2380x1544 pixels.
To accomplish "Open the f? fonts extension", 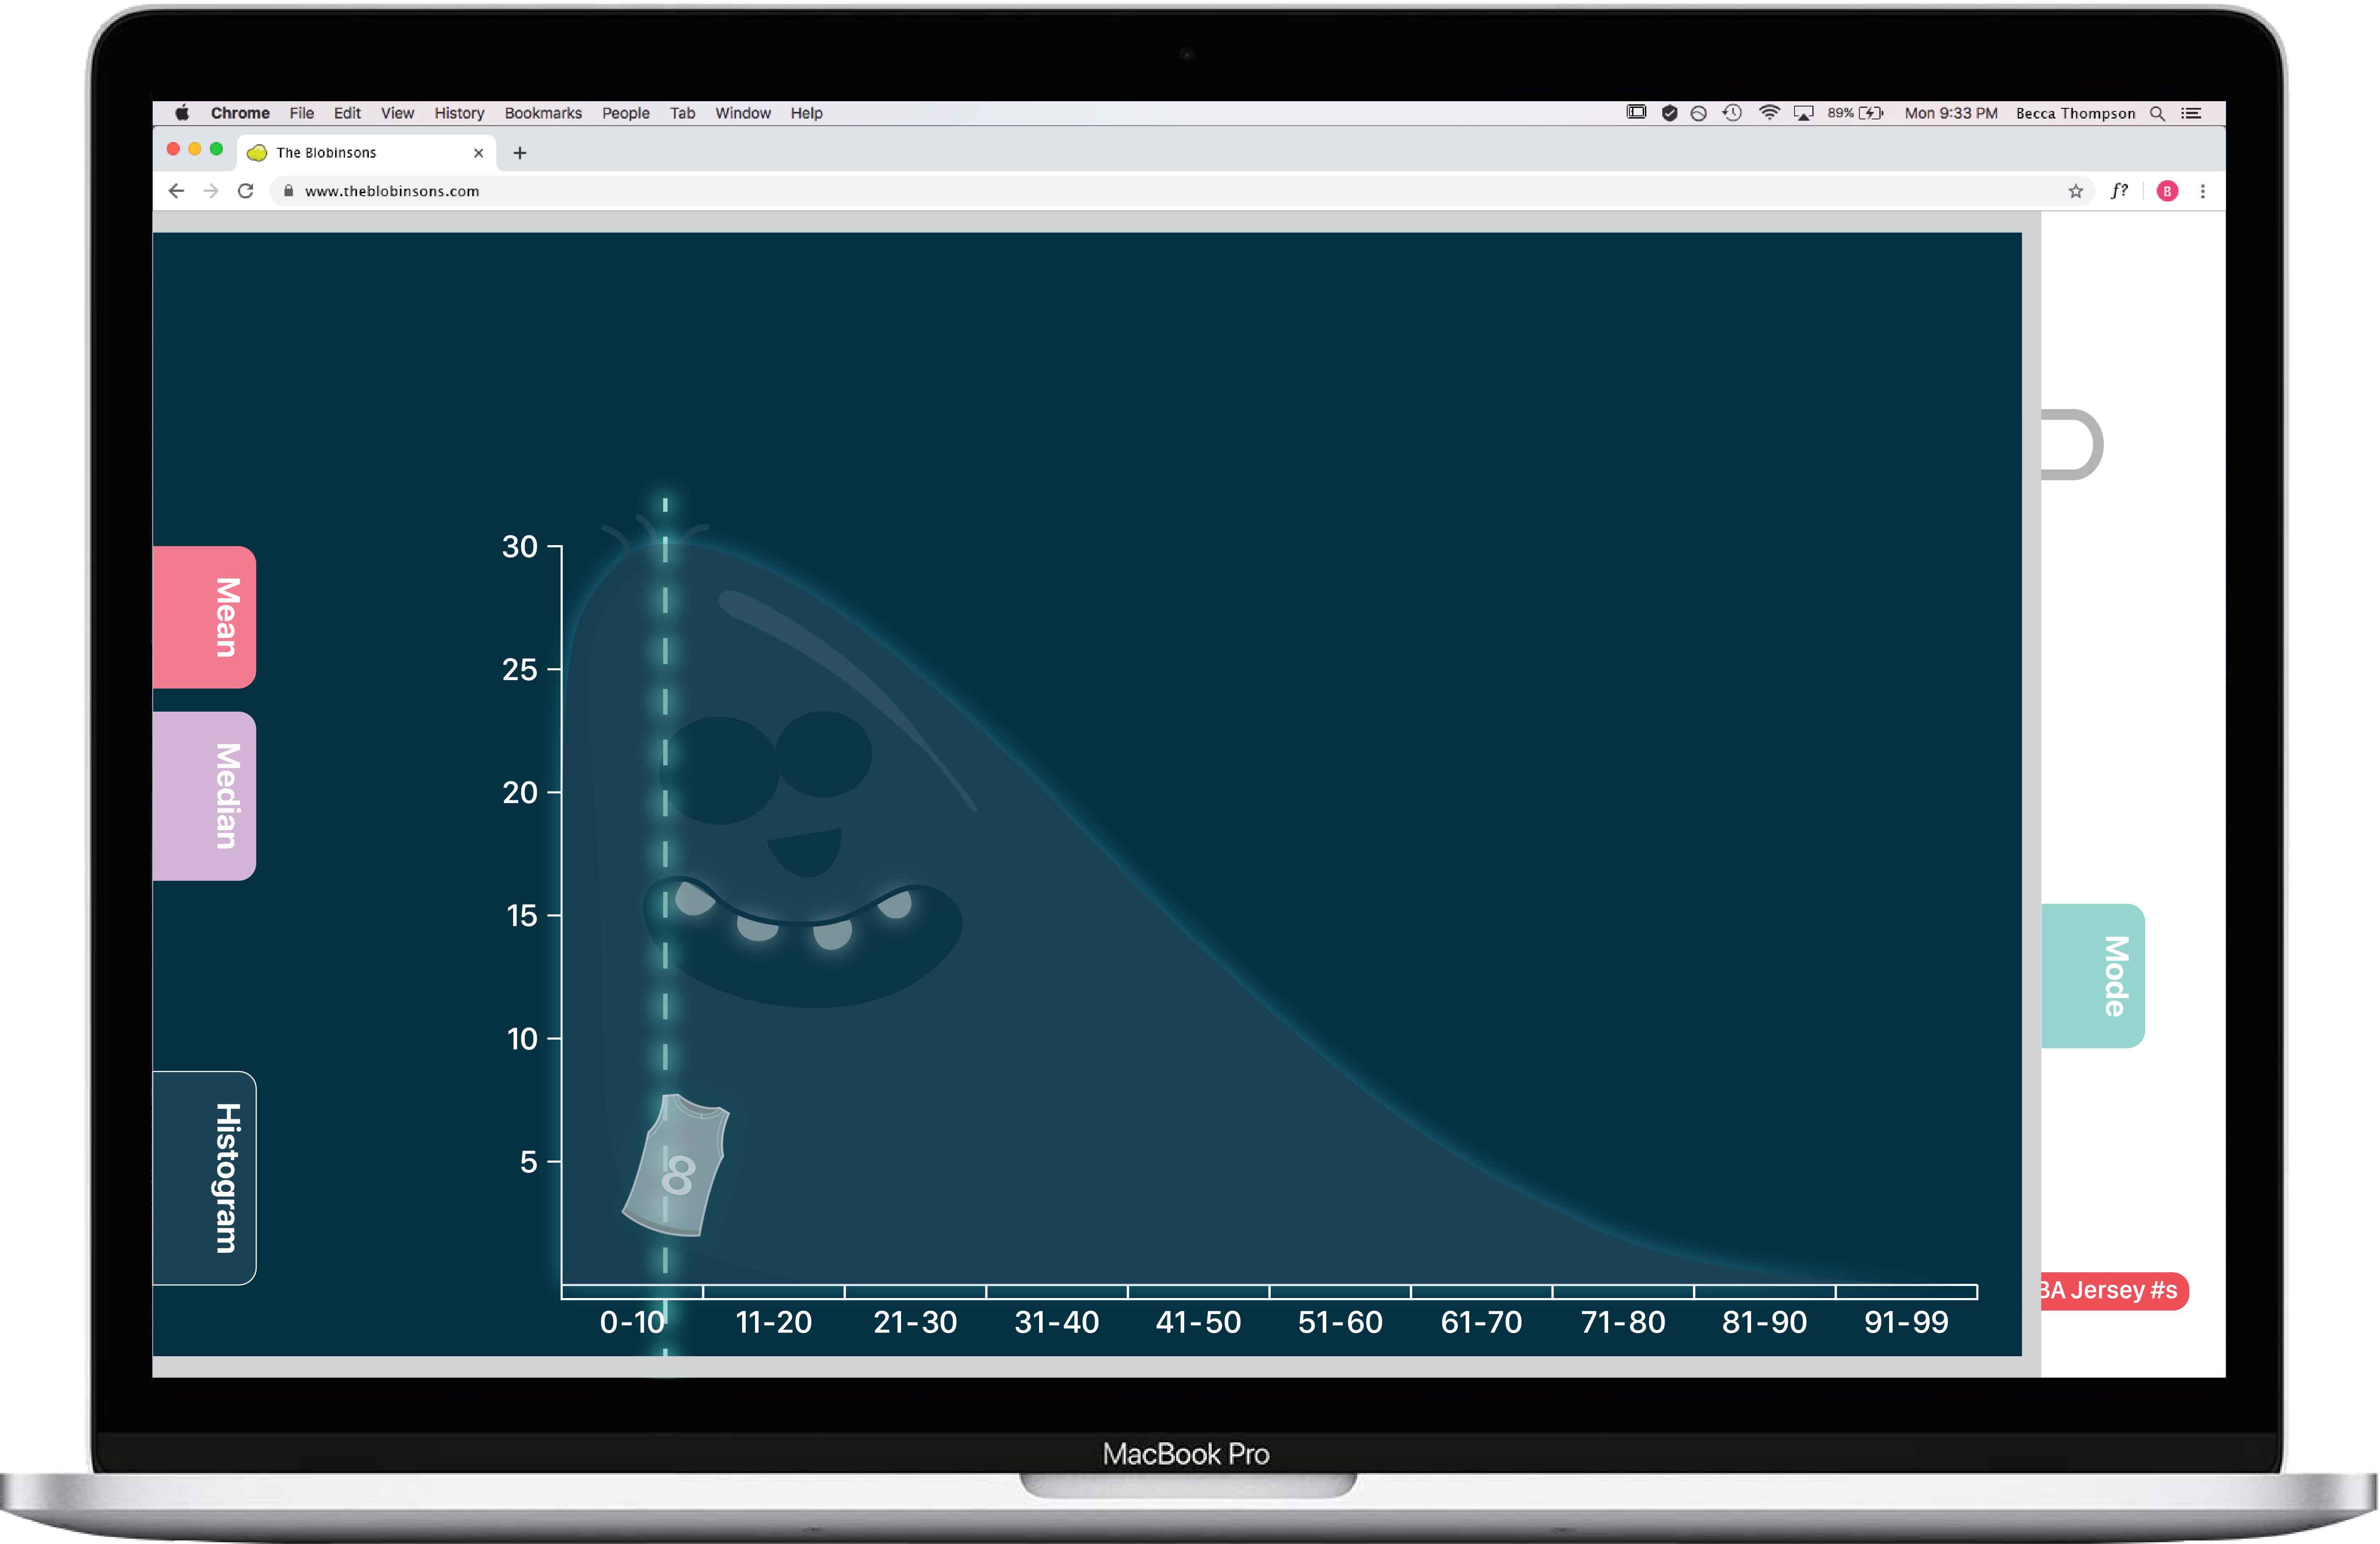I will click(2119, 190).
